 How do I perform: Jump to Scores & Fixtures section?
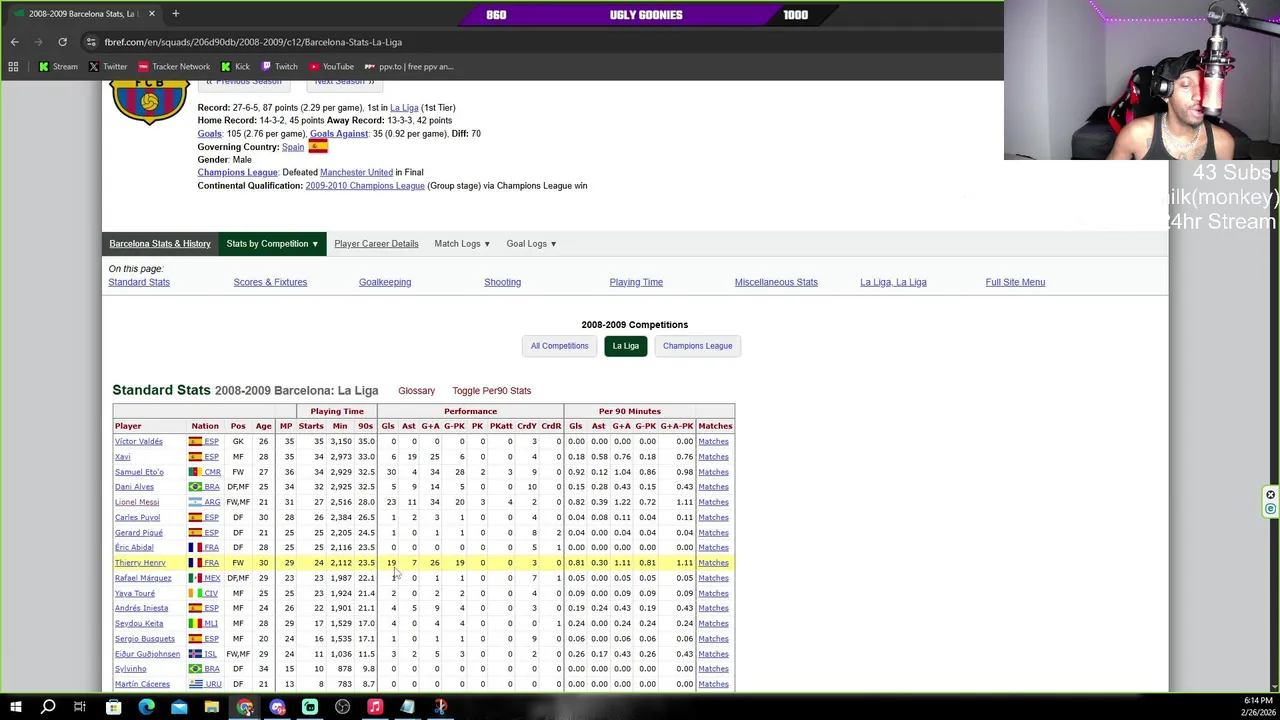270,282
